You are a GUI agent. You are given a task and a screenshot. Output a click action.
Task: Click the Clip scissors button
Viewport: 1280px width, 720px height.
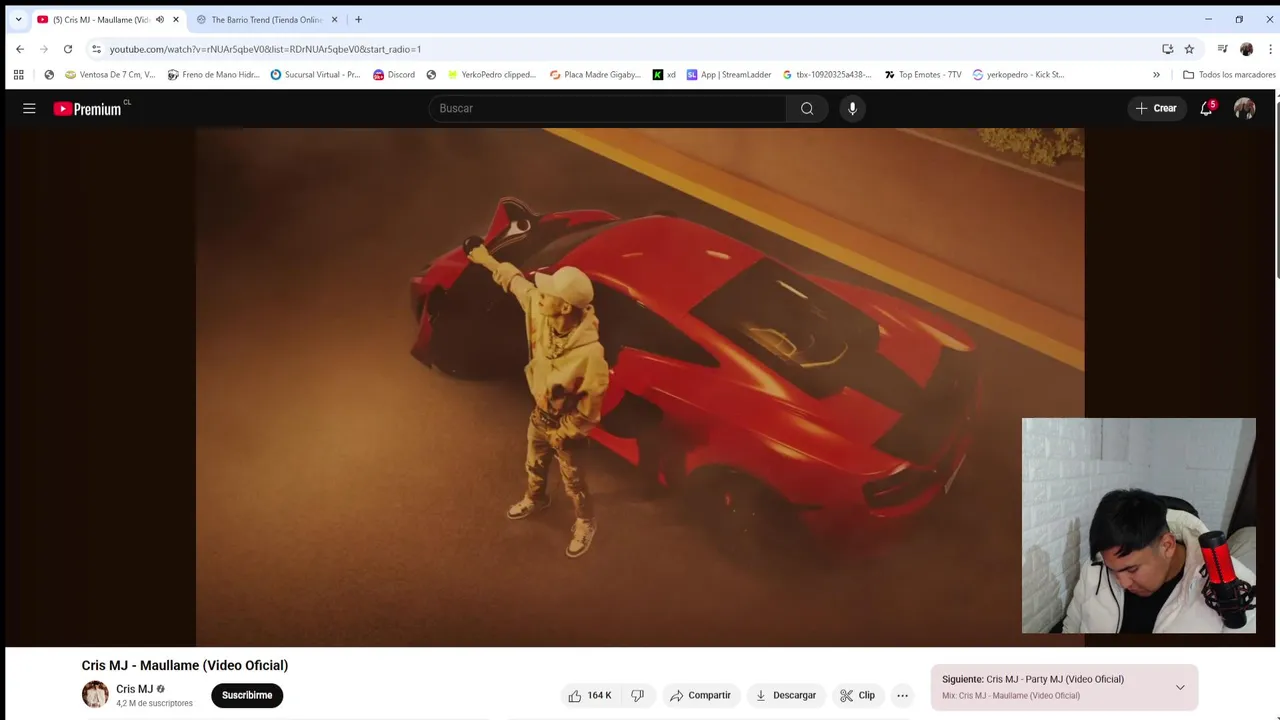857,695
